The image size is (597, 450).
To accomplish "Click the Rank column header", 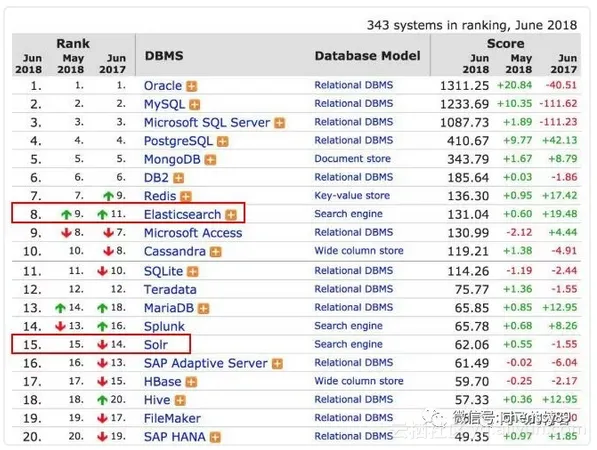I will click(x=73, y=43).
